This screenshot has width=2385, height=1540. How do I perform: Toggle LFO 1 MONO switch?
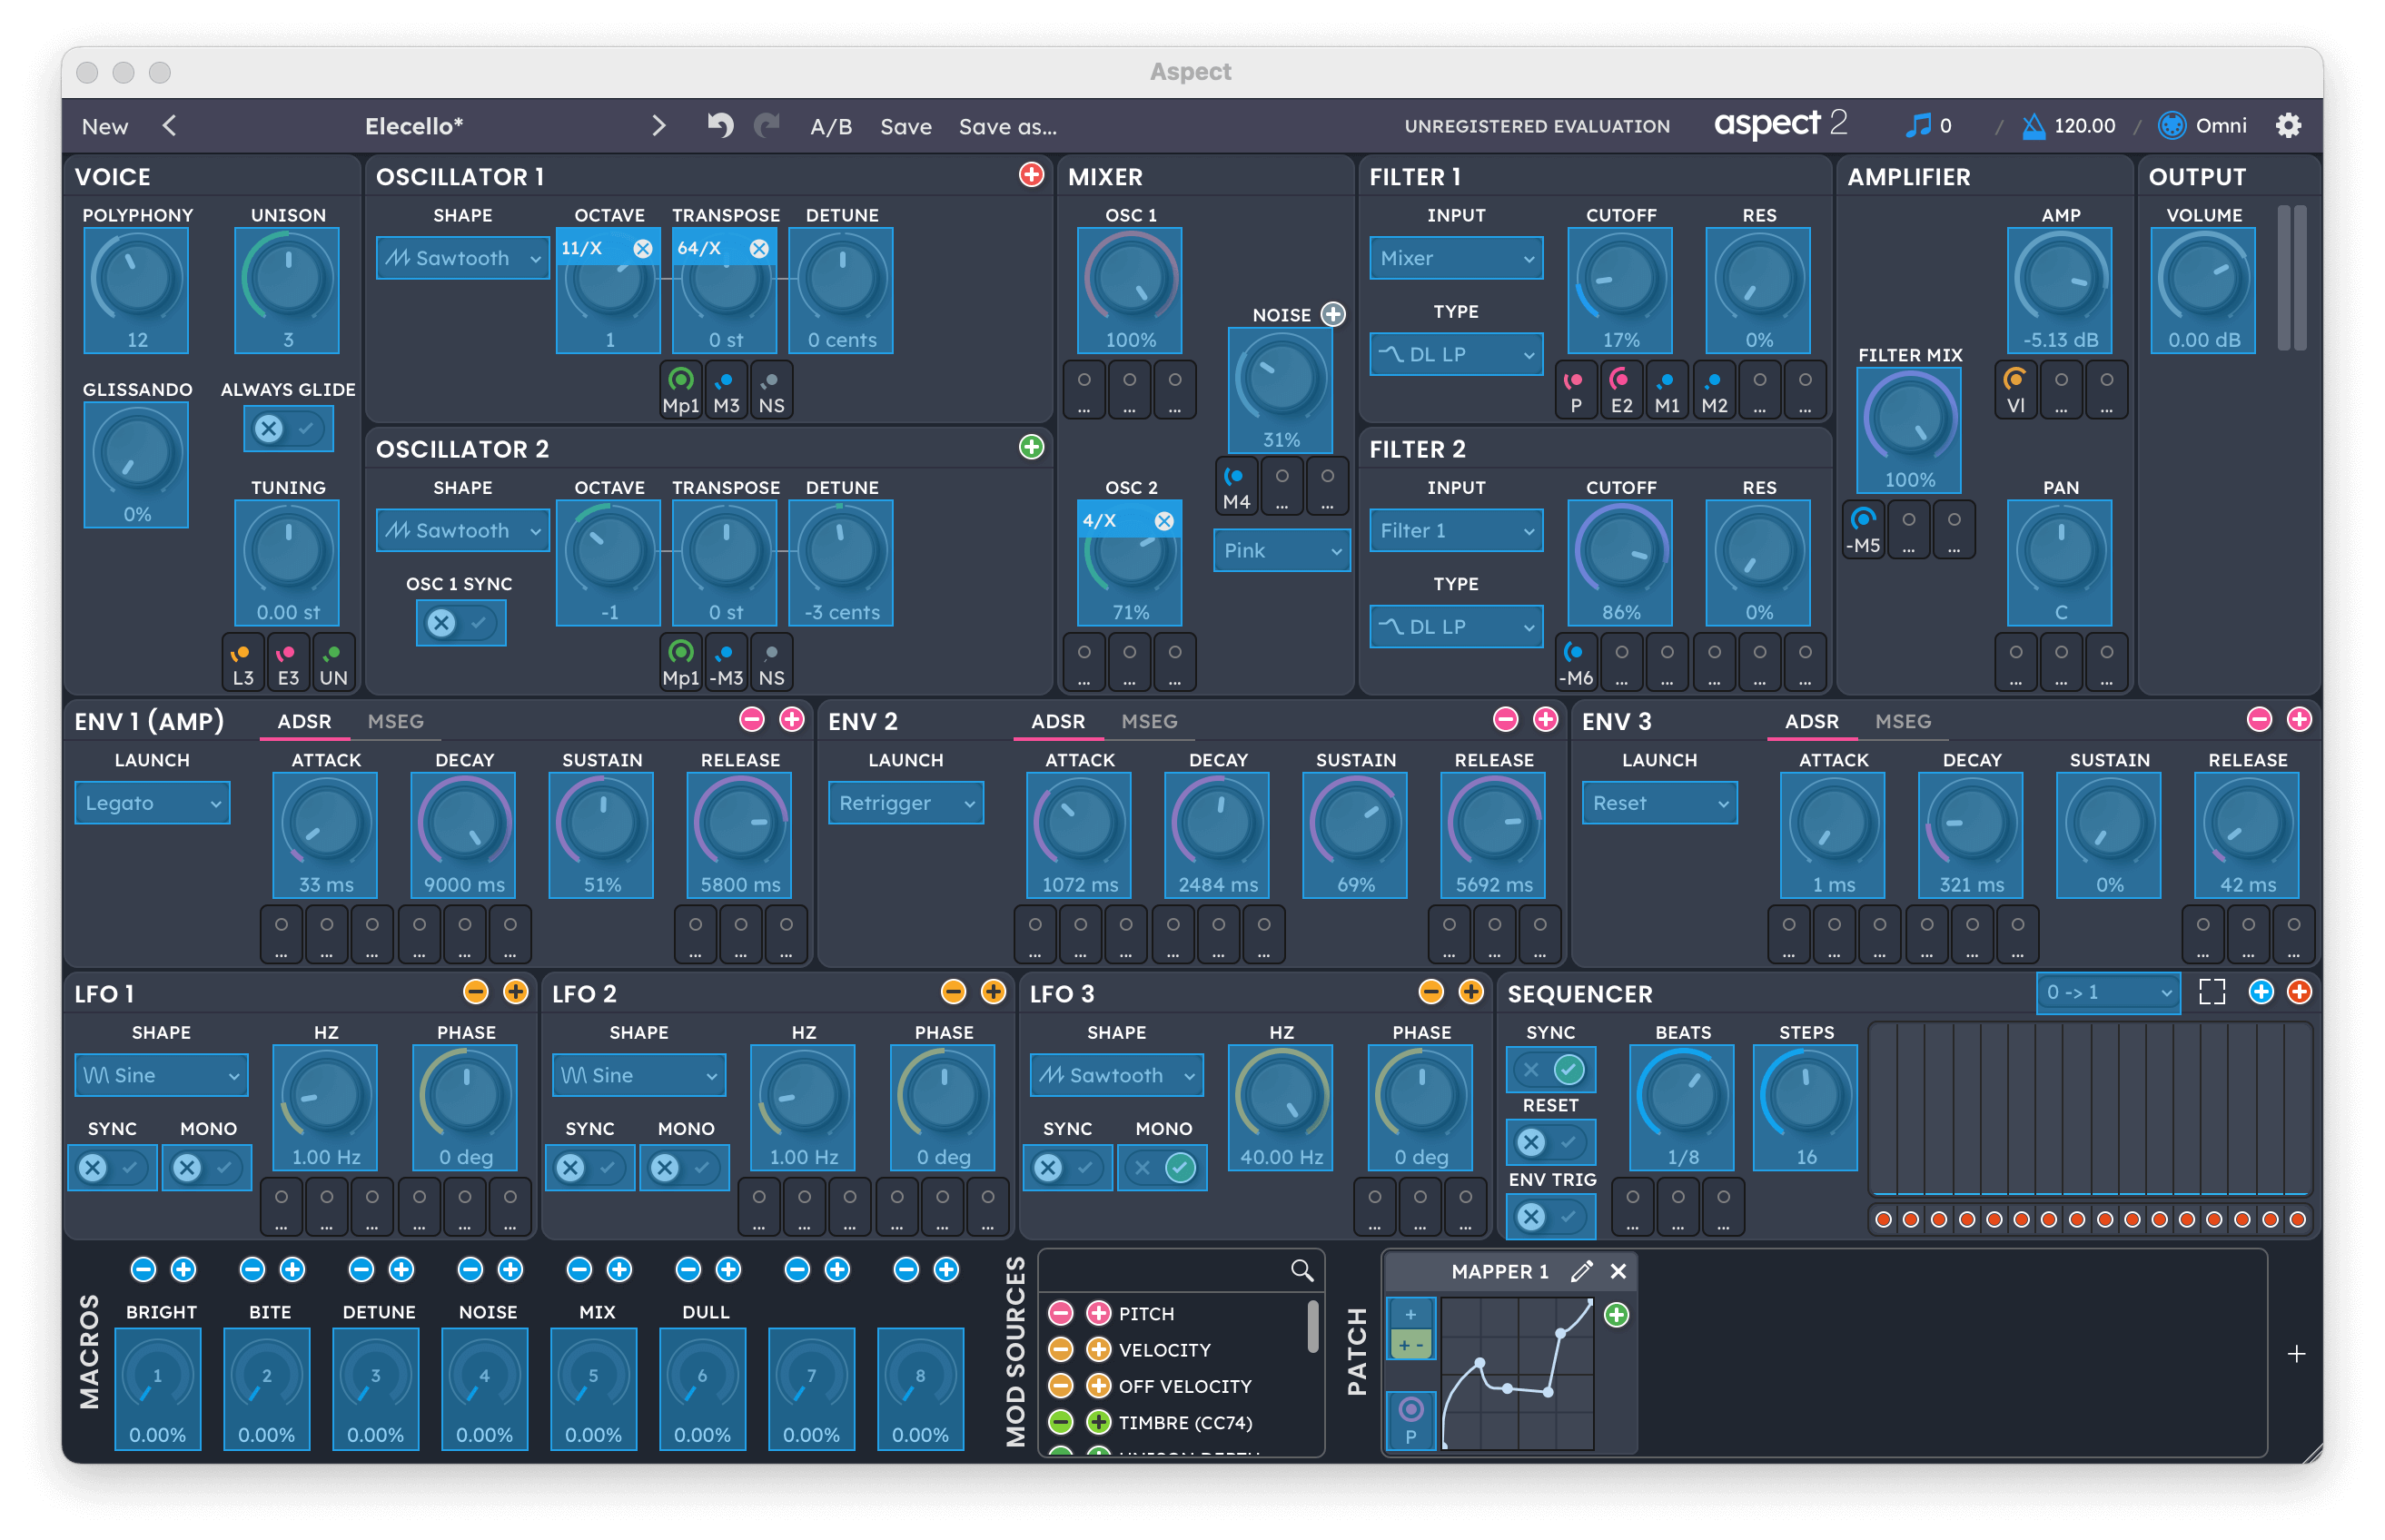pos(207,1167)
